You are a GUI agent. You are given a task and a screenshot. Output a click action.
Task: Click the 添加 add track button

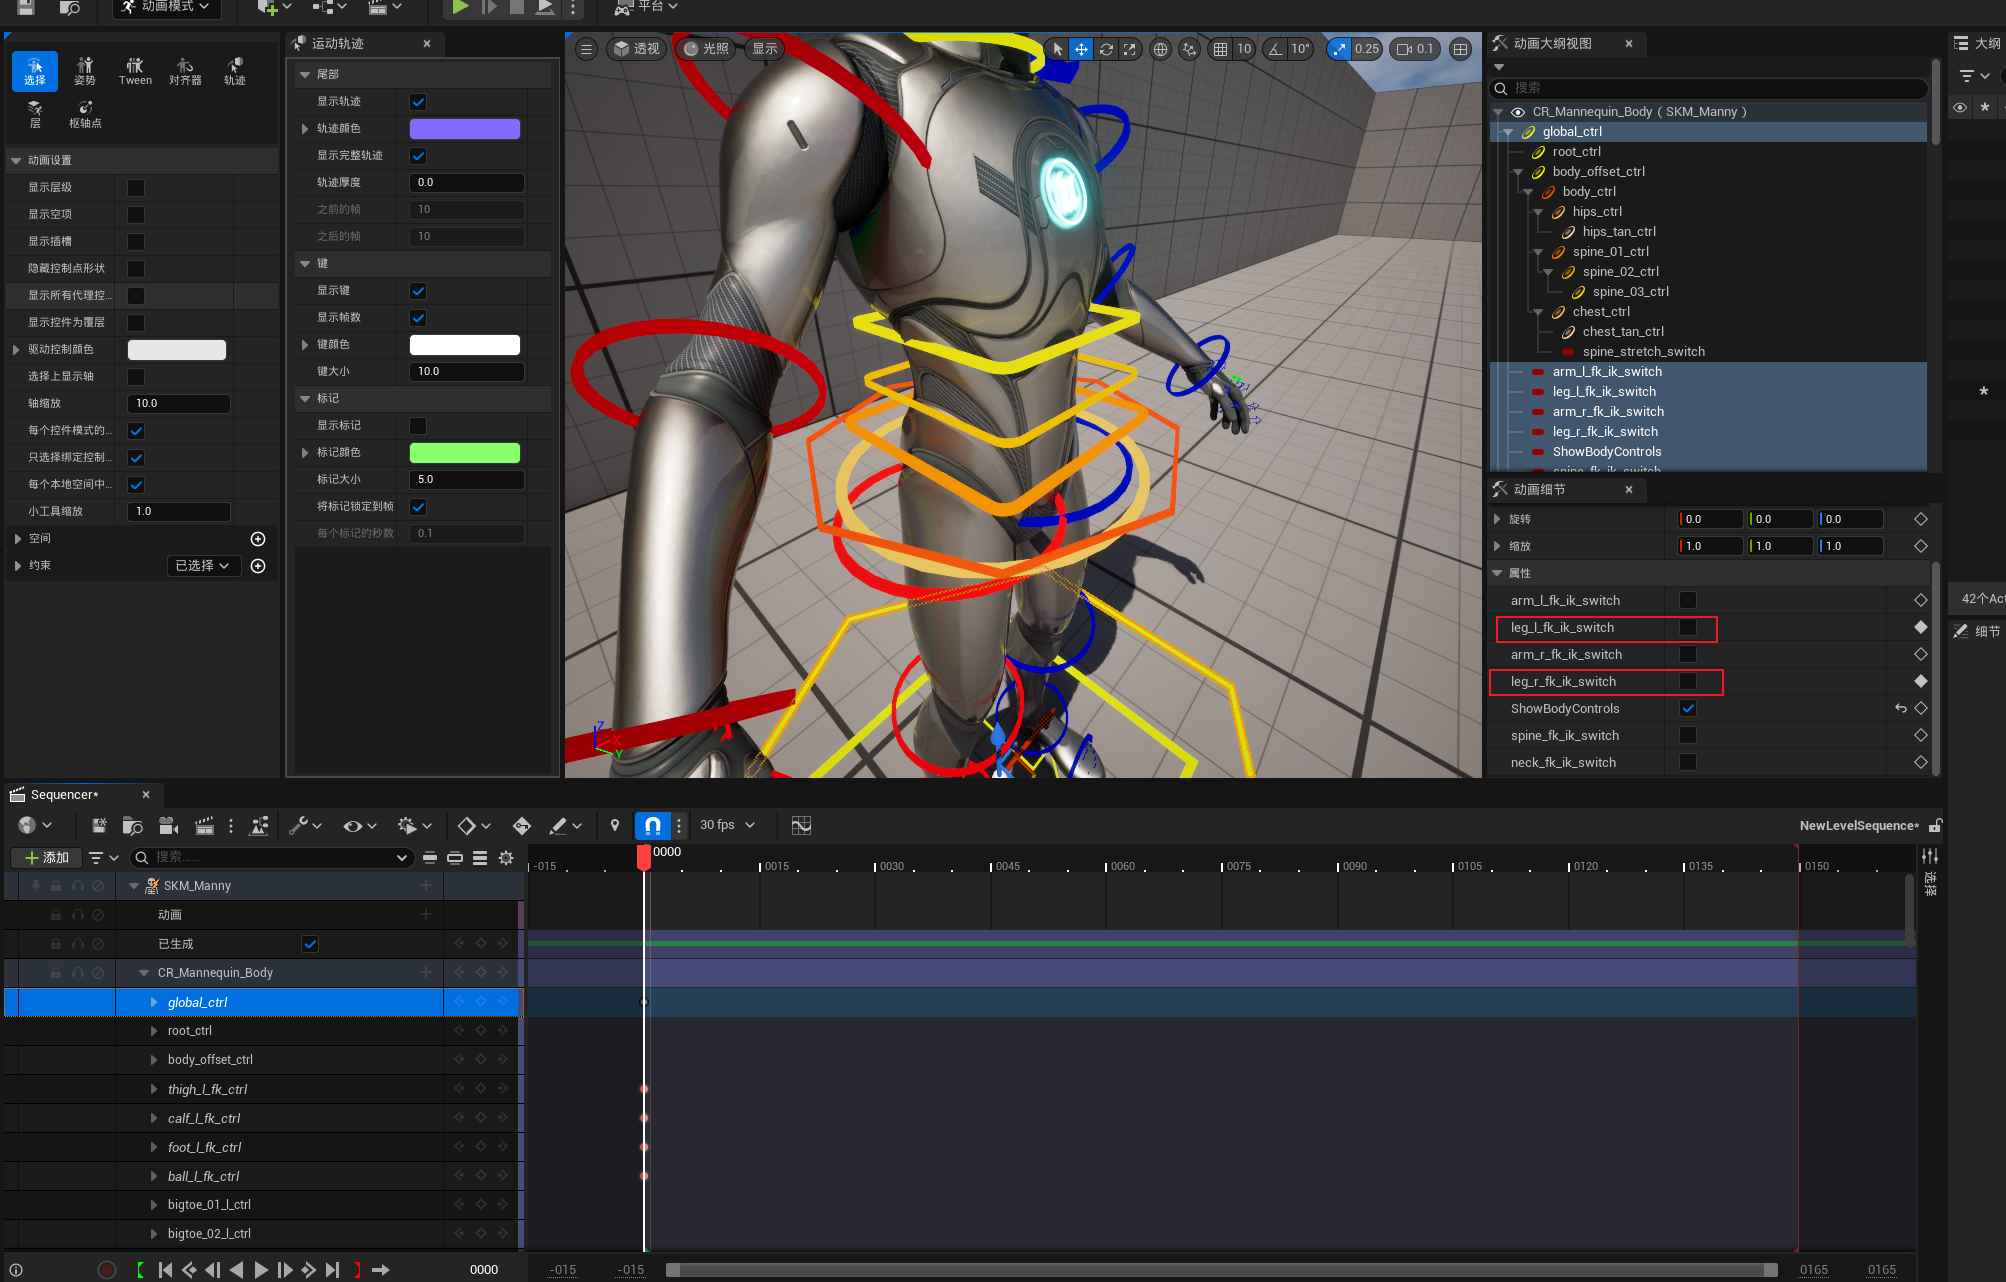(x=47, y=857)
